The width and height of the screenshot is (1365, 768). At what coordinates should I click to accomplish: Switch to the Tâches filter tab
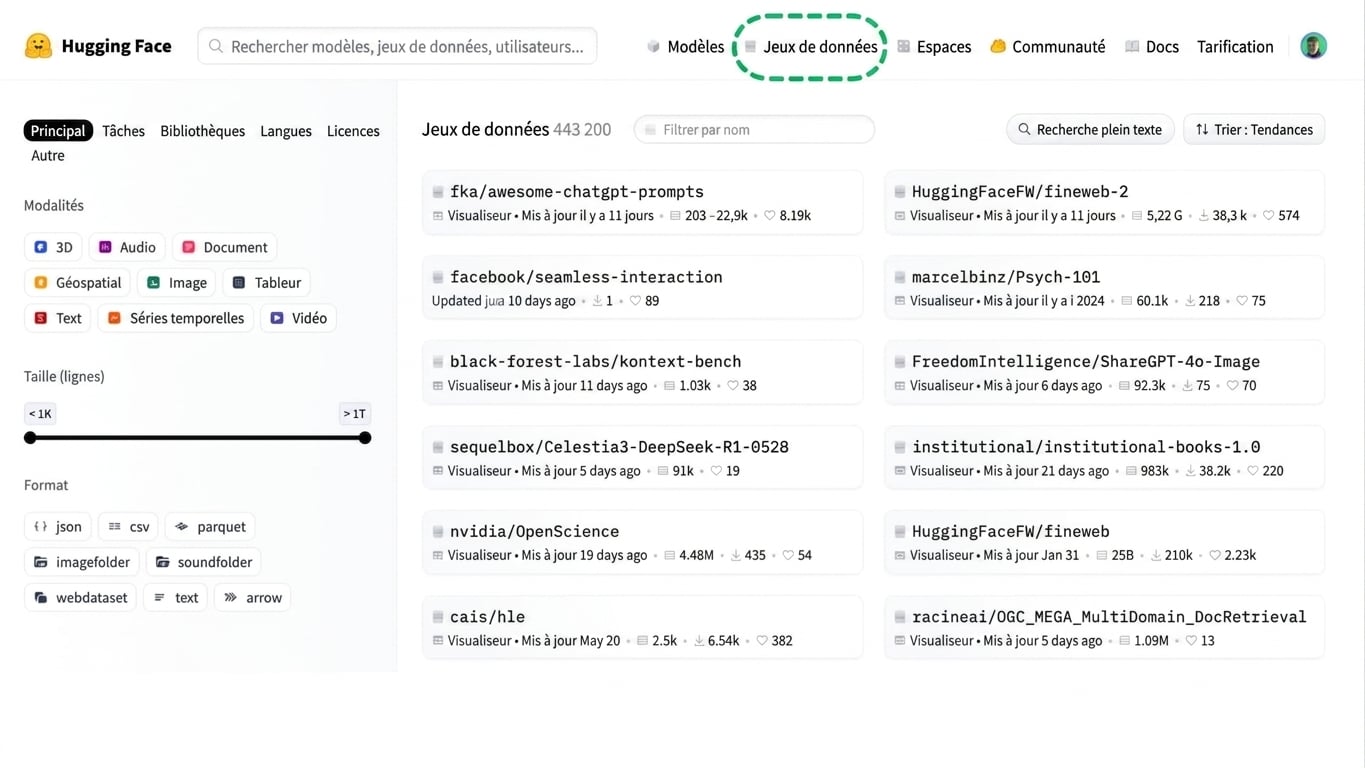click(x=123, y=131)
